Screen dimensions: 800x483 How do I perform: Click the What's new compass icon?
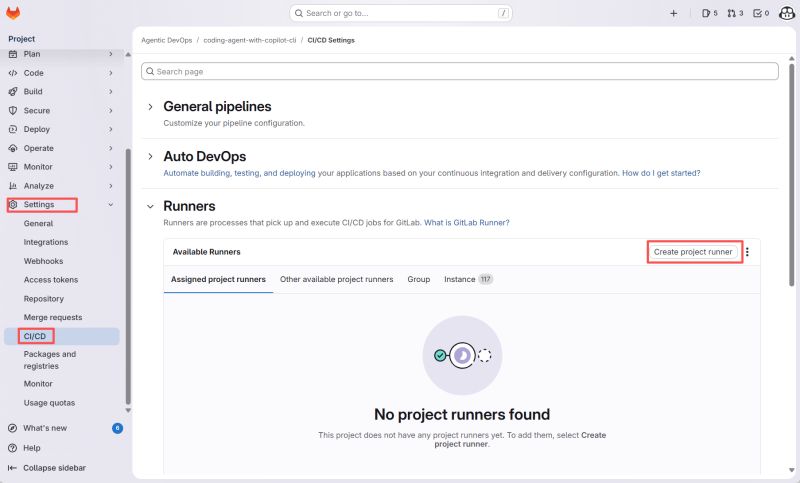(12, 428)
